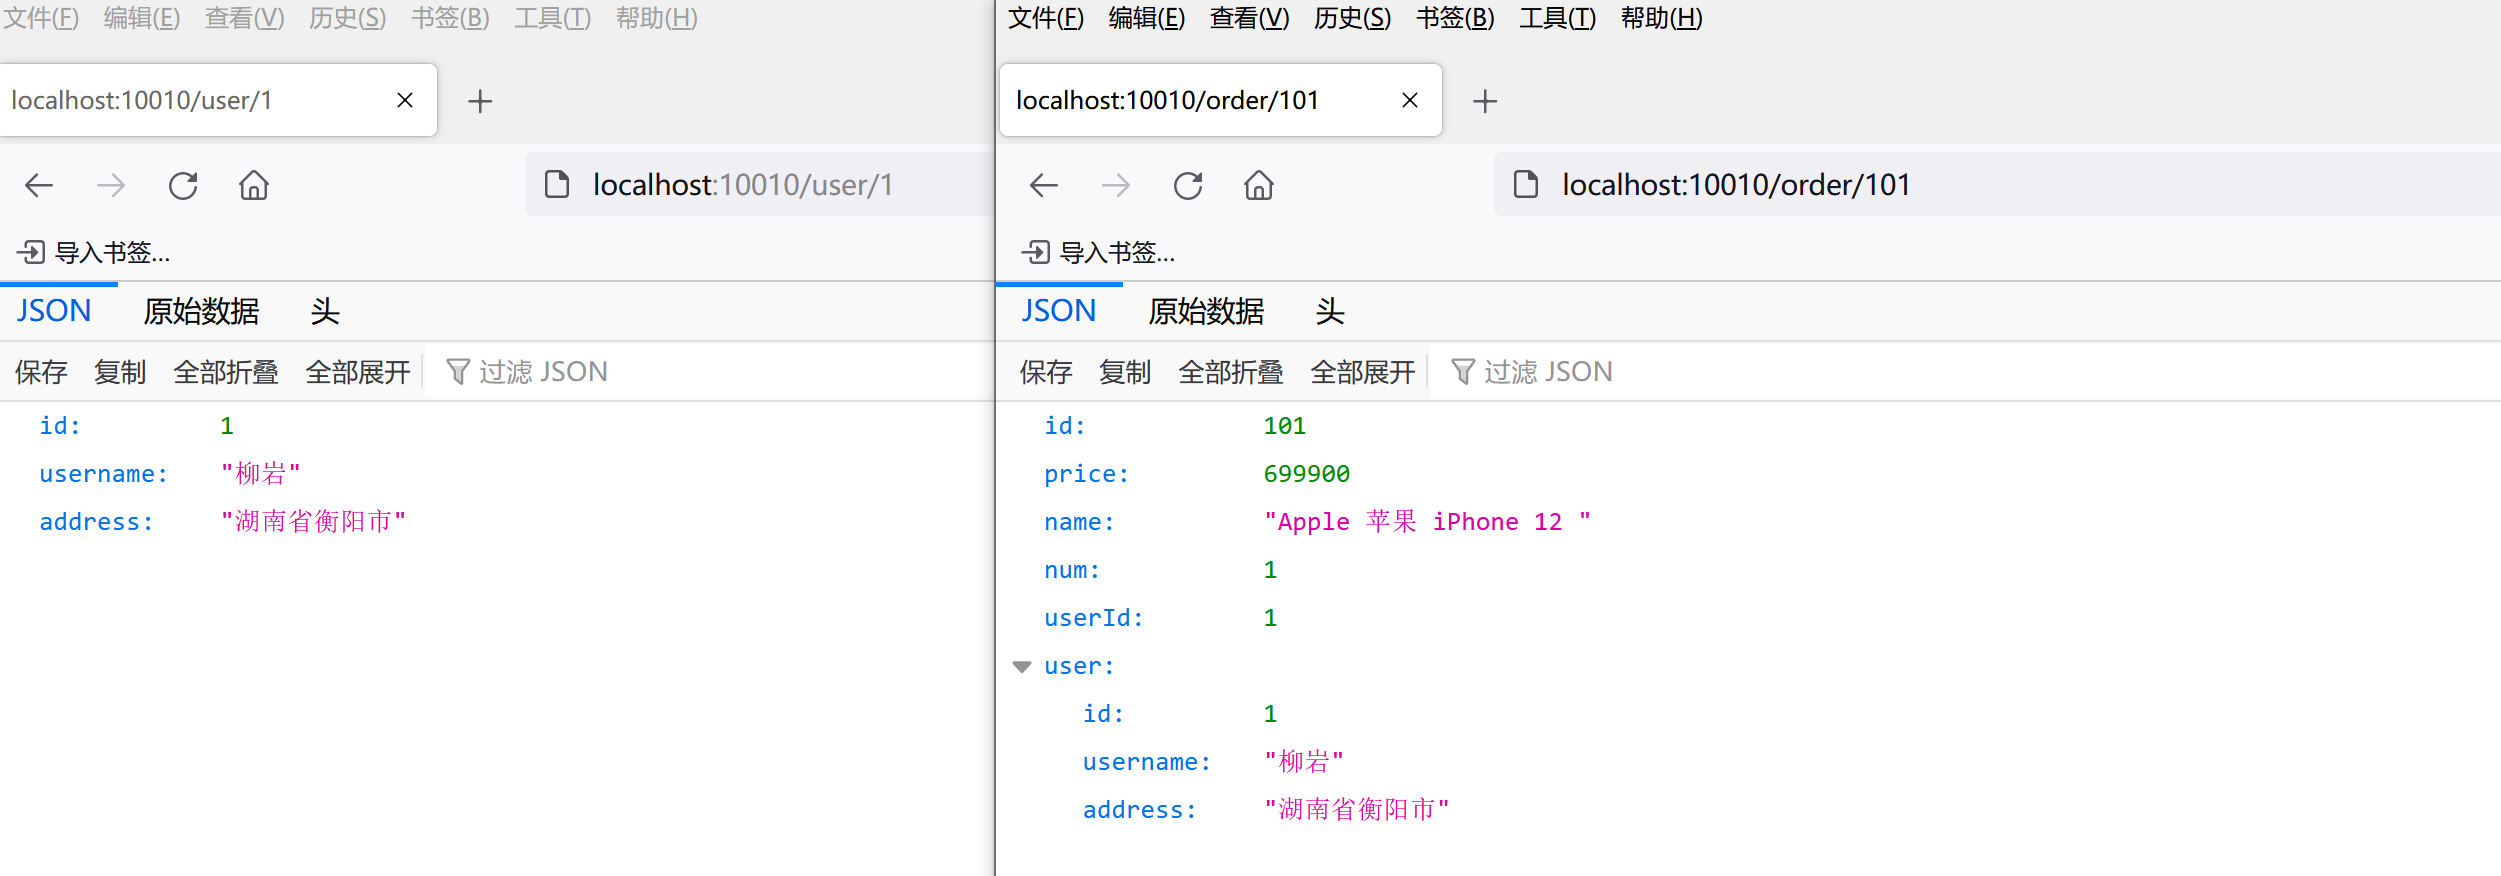The width and height of the screenshot is (2501, 876).
Task: Open 历史(S) menu in order/101 window
Action: (x=1353, y=18)
